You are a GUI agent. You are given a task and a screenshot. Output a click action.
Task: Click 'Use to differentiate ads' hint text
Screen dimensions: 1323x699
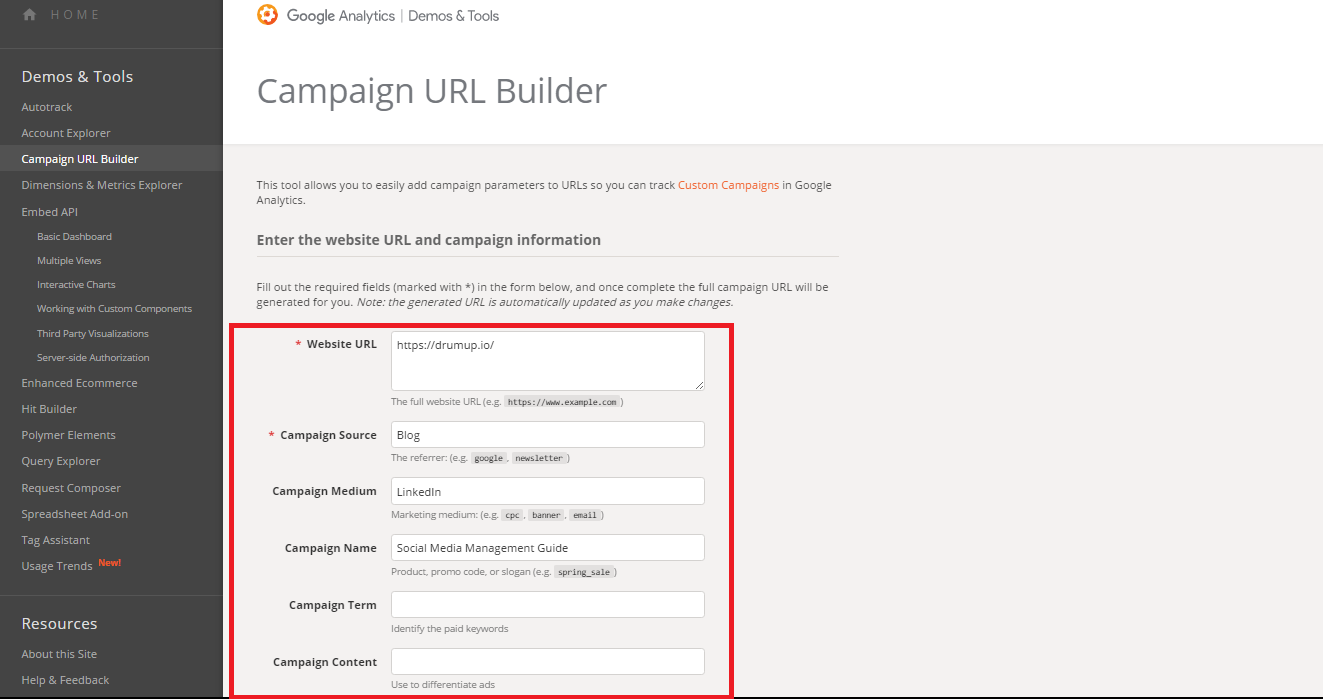(443, 685)
